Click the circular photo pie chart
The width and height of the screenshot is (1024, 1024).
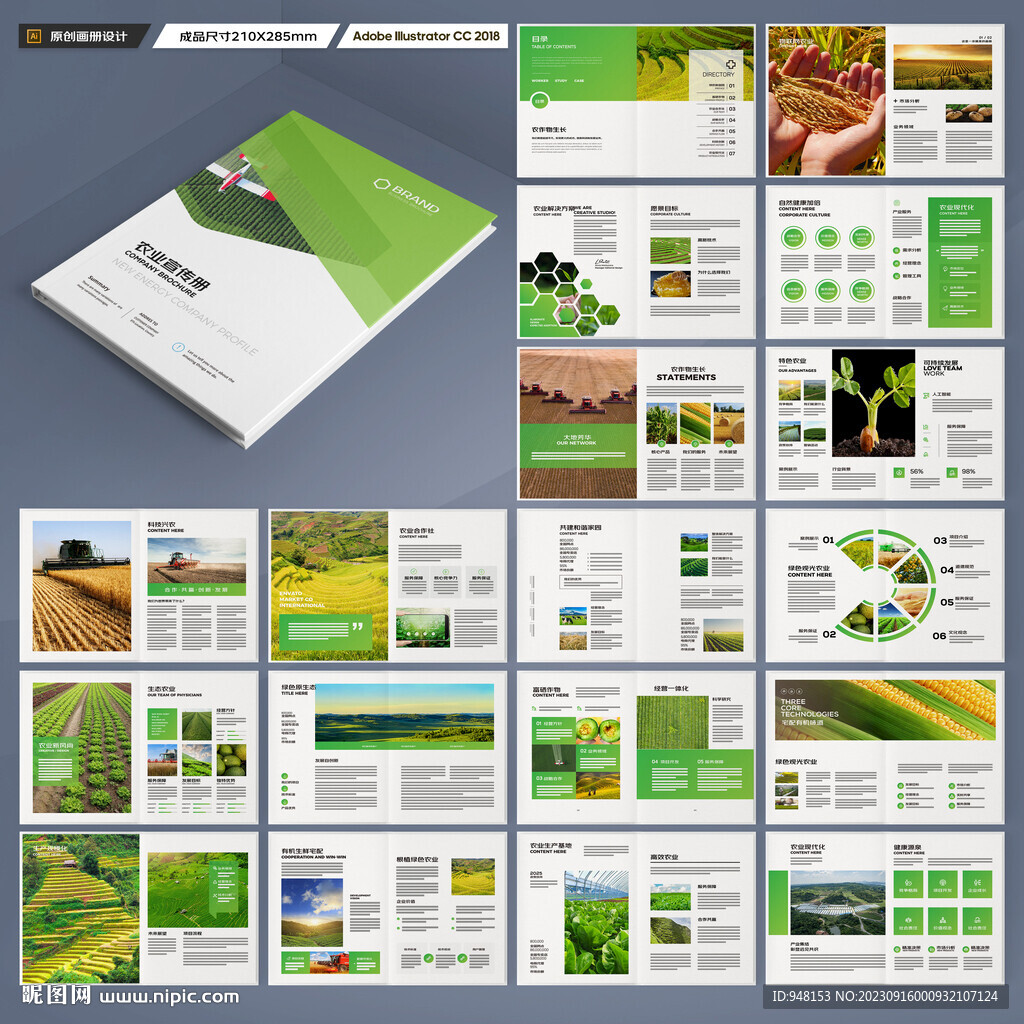(886, 586)
